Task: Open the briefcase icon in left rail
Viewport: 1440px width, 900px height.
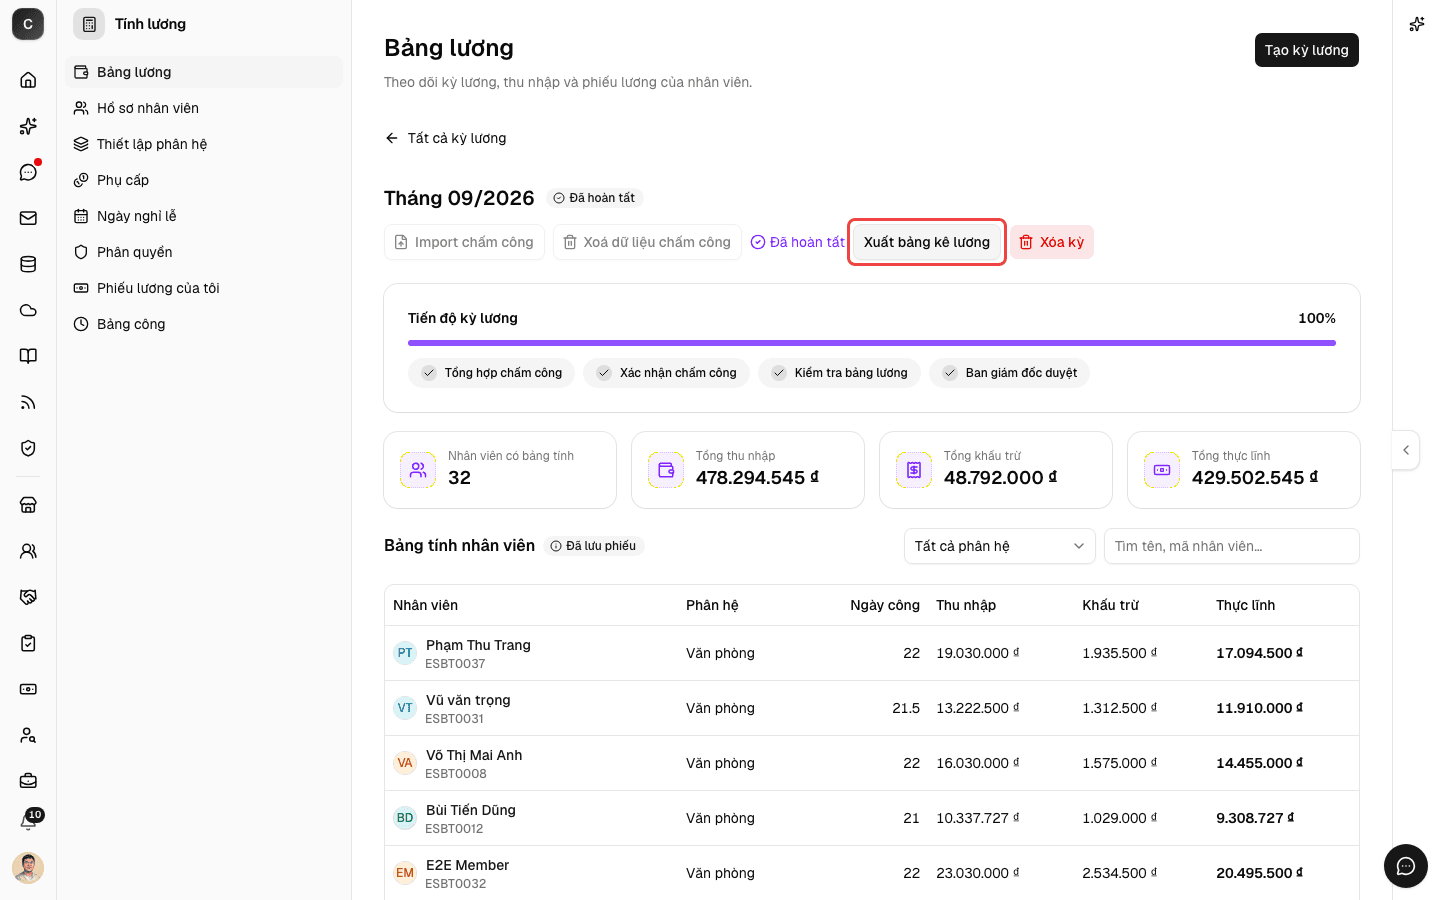Action: tap(28, 781)
